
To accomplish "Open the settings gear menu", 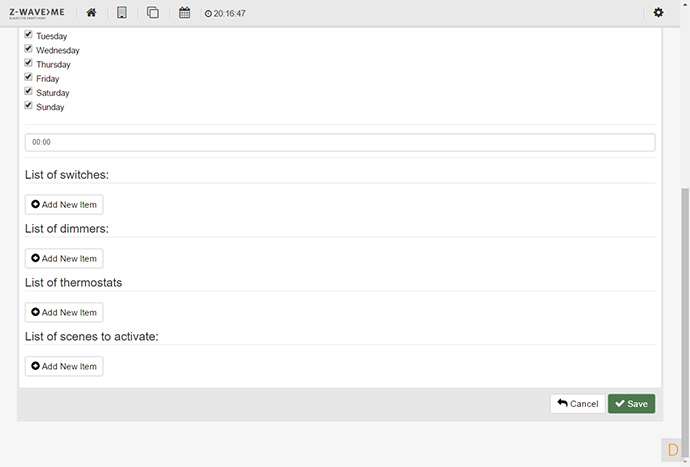I will (x=658, y=13).
